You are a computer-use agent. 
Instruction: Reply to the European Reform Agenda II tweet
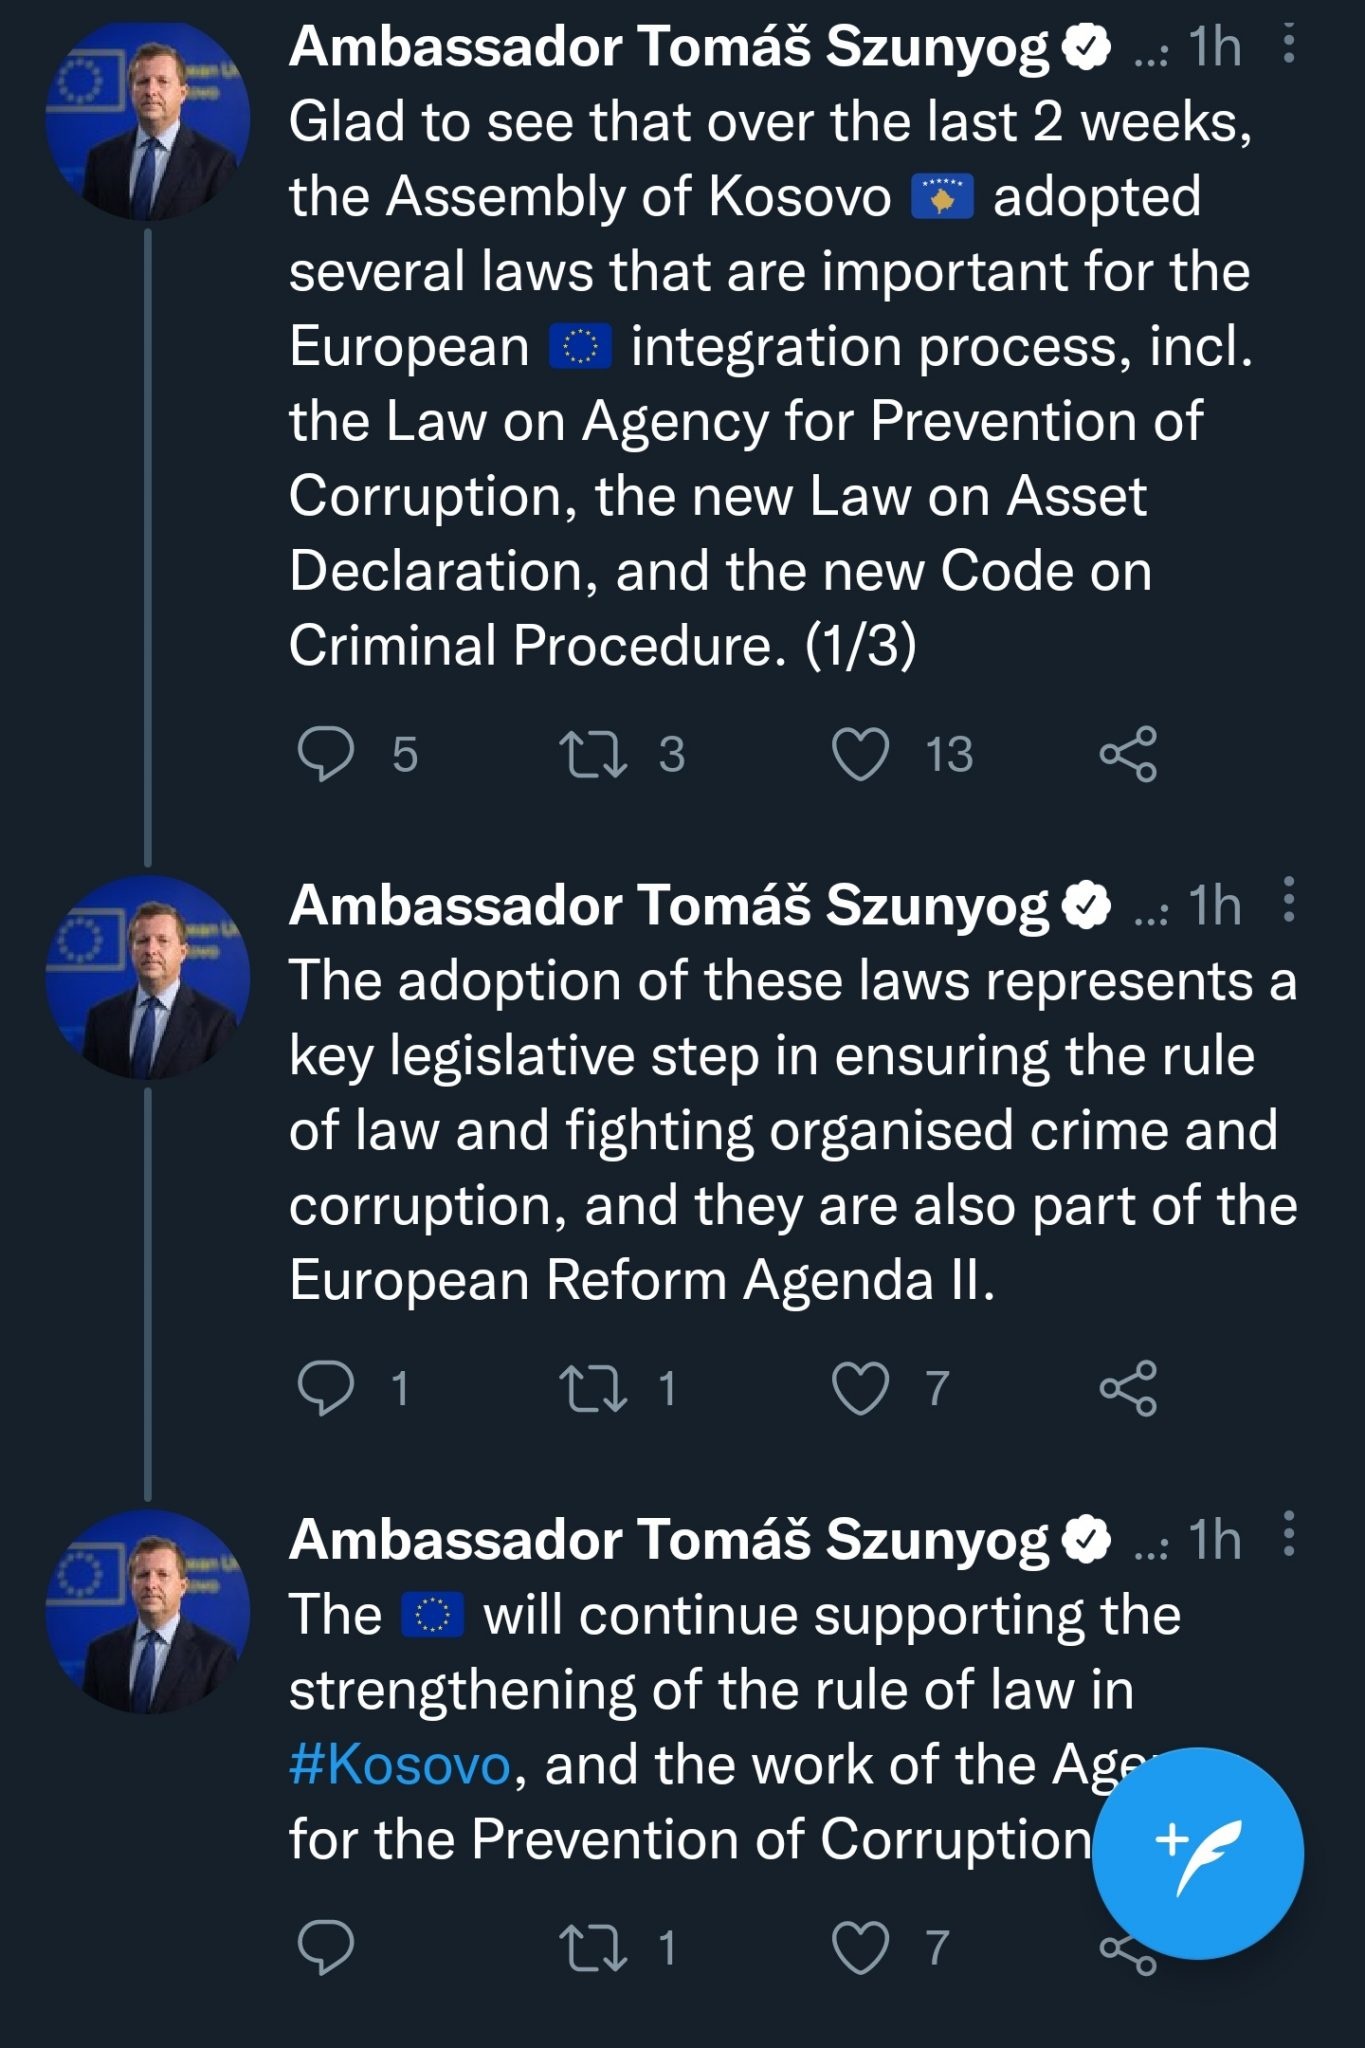326,1388
